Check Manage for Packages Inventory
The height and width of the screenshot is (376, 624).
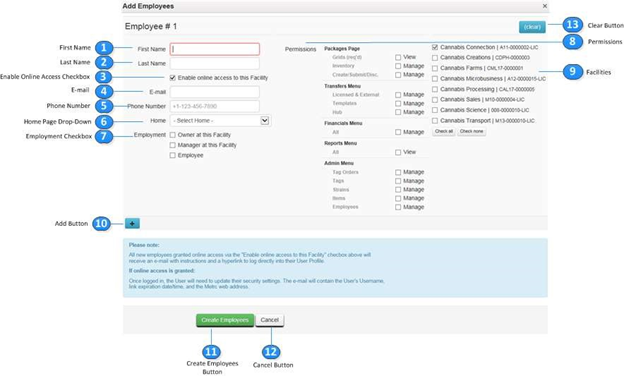coord(398,66)
